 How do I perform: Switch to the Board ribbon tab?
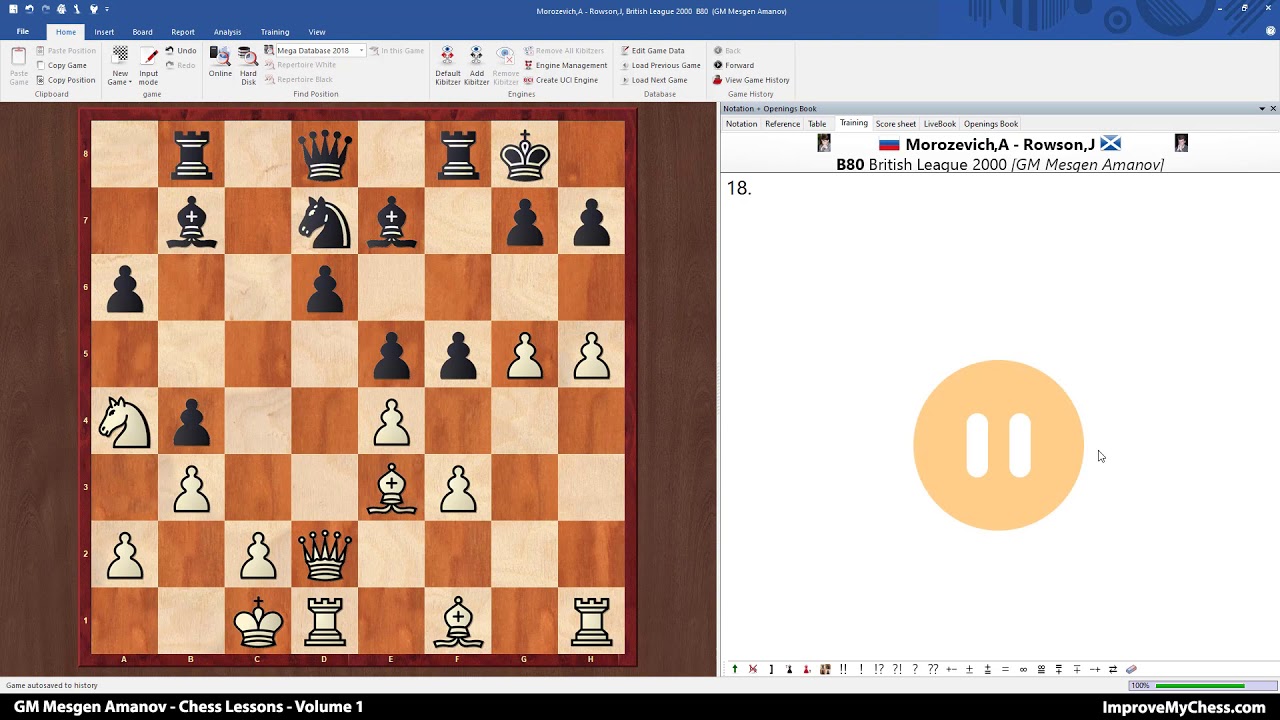coord(142,32)
